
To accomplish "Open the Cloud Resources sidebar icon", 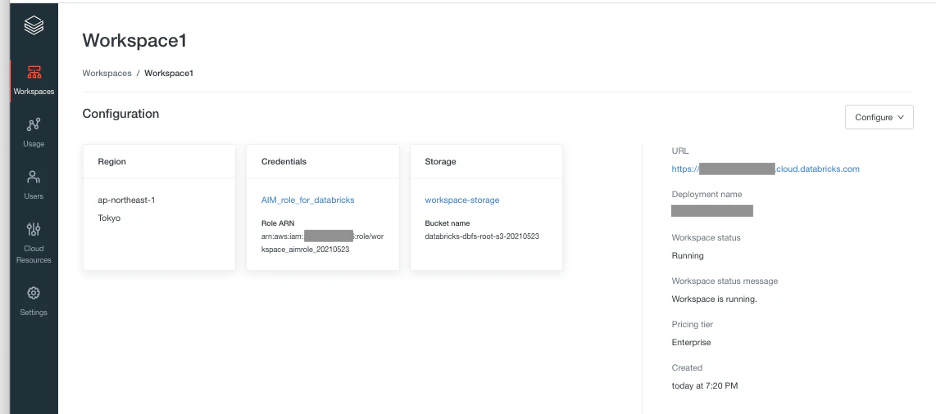I will point(34,229).
